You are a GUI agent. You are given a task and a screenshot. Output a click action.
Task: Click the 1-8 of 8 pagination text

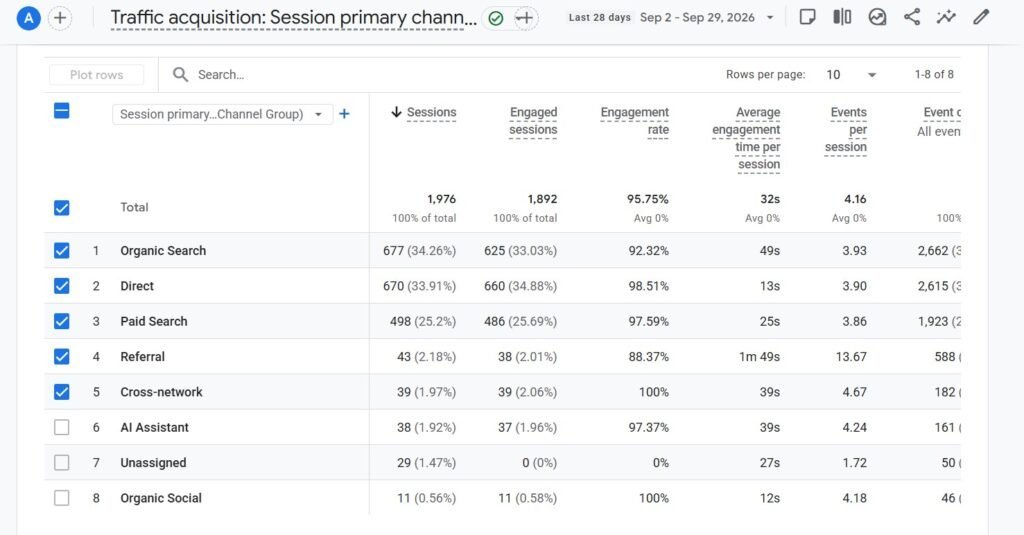coord(934,74)
